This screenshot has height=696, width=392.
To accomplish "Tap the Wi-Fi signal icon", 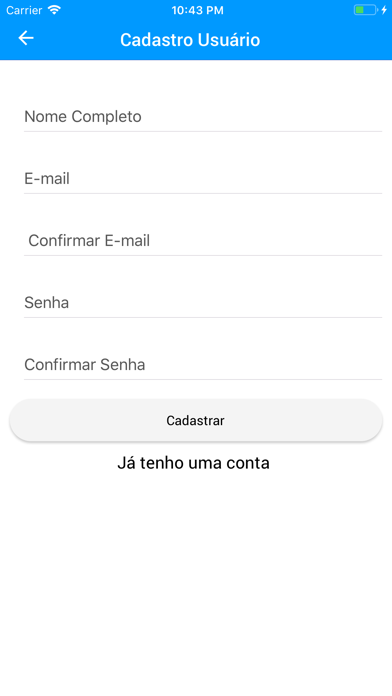I will coord(54,10).
